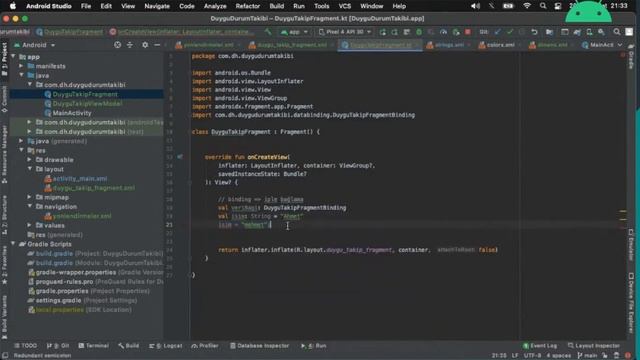Click the Profile app gauge icon
Viewport: 640px width, 360px height.
443,32
